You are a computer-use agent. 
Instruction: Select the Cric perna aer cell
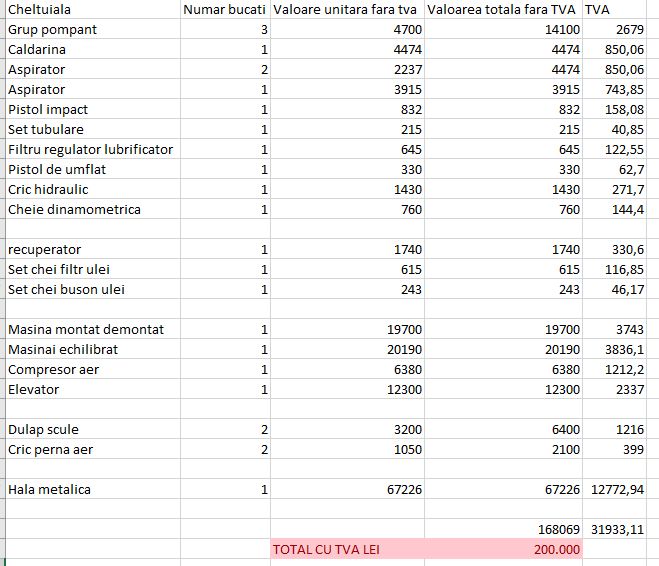click(x=93, y=449)
